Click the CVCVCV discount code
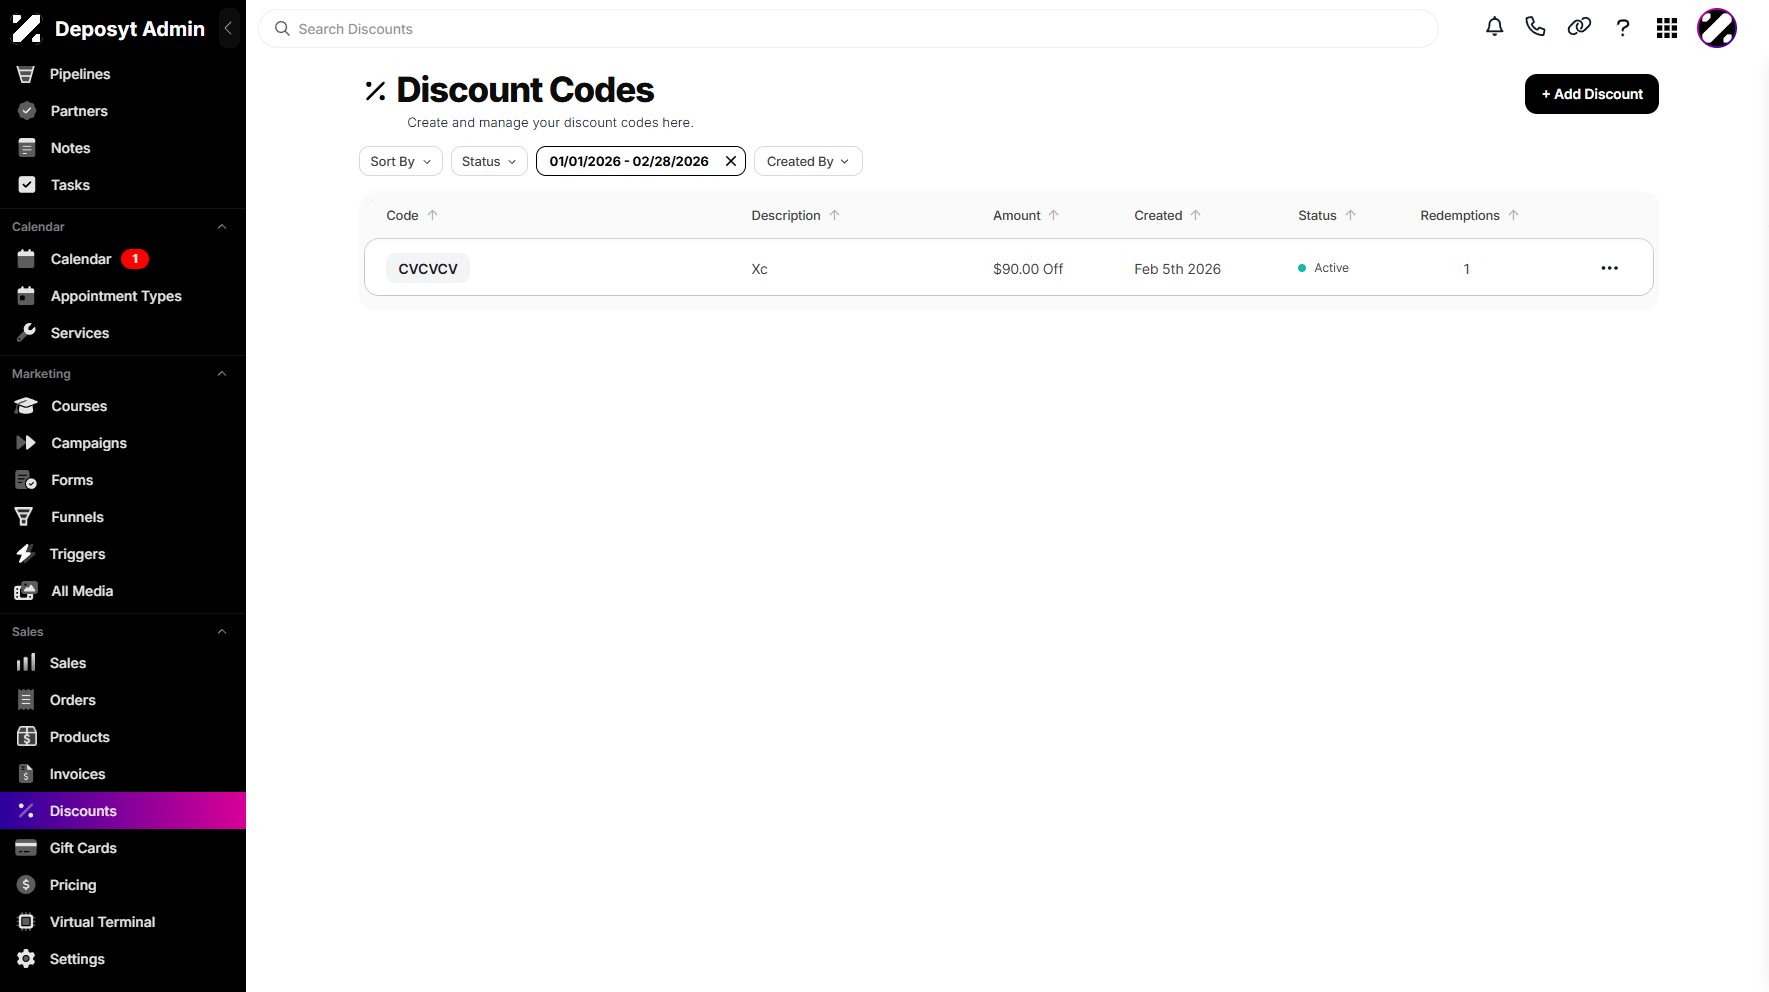Image resolution: width=1769 pixels, height=992 pixels. pos(428,268)
